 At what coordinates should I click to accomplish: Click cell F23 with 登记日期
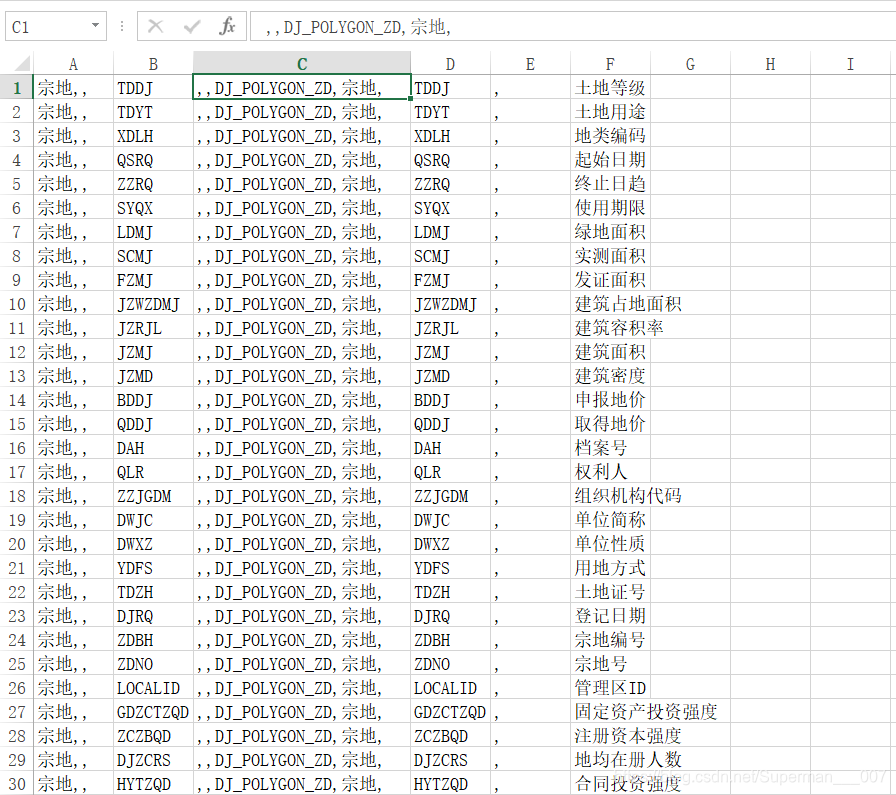(610, 616)
